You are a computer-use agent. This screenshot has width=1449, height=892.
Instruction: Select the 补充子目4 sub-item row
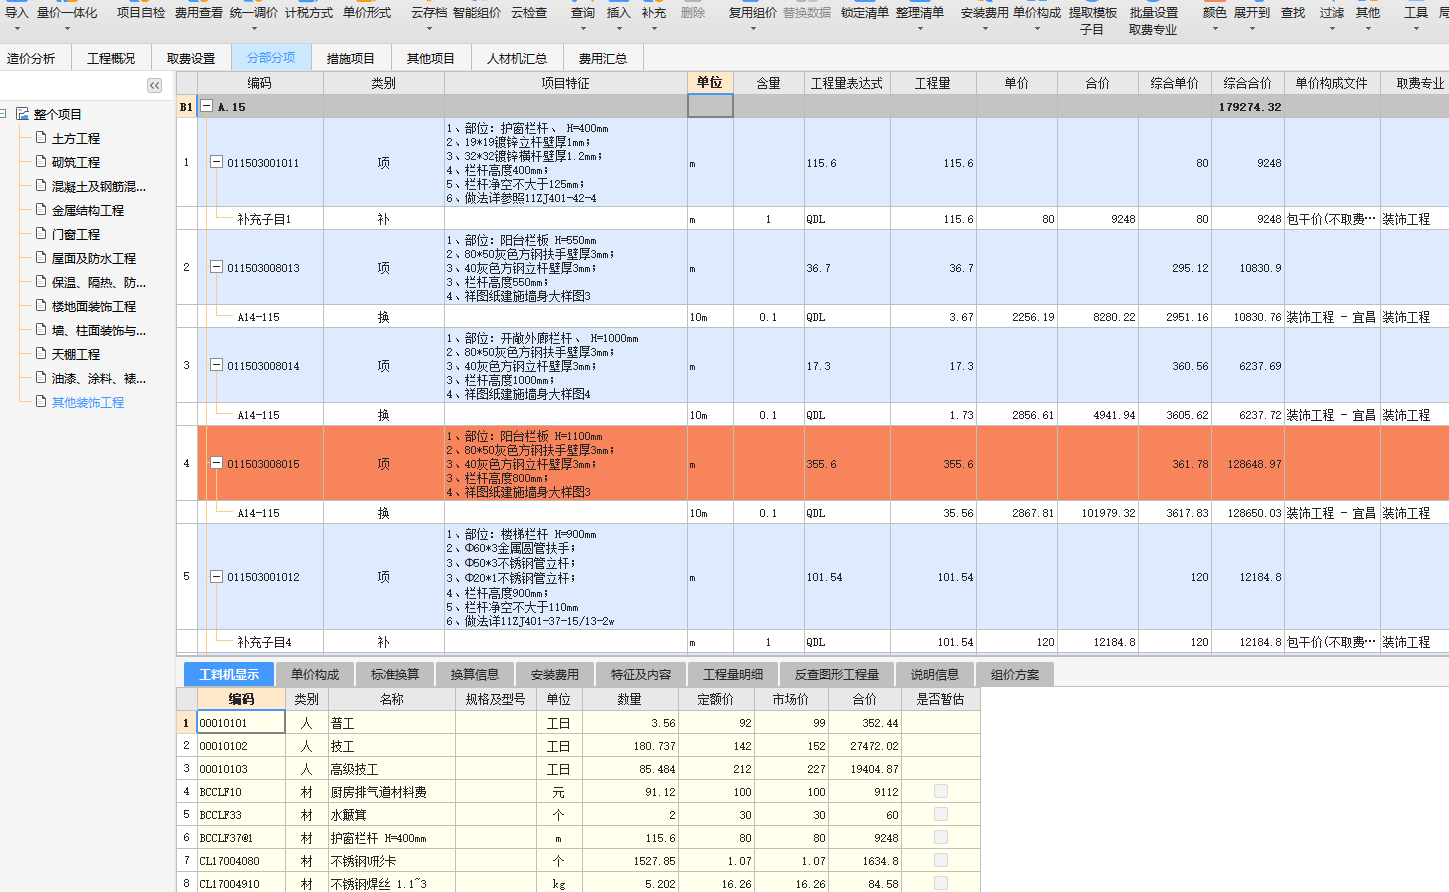pyautogui.click(x=812, y=641)
